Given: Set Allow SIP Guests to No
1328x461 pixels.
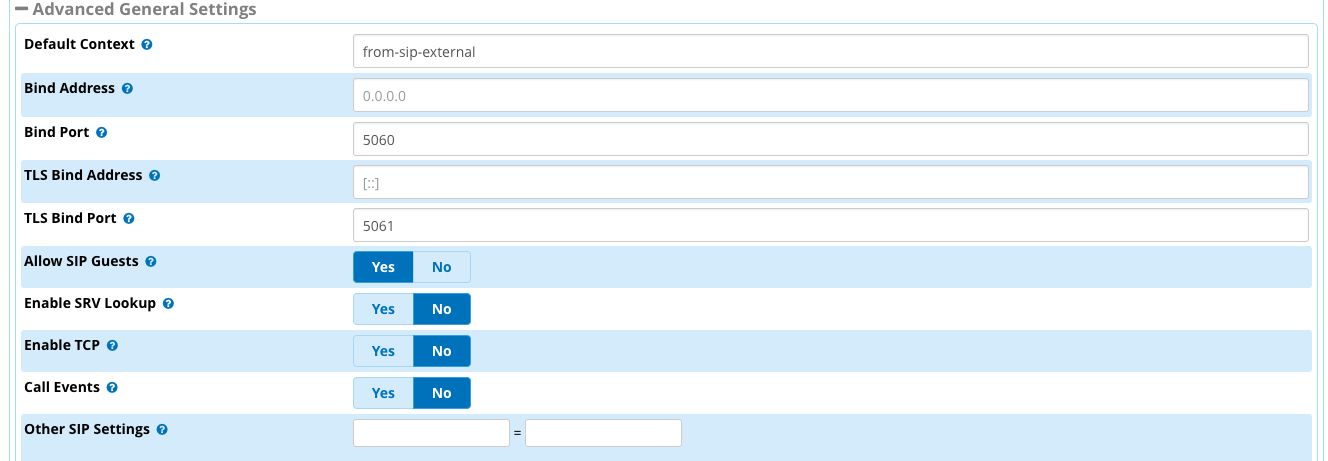Looking at the screenshot, I should [x=441, y=267].
